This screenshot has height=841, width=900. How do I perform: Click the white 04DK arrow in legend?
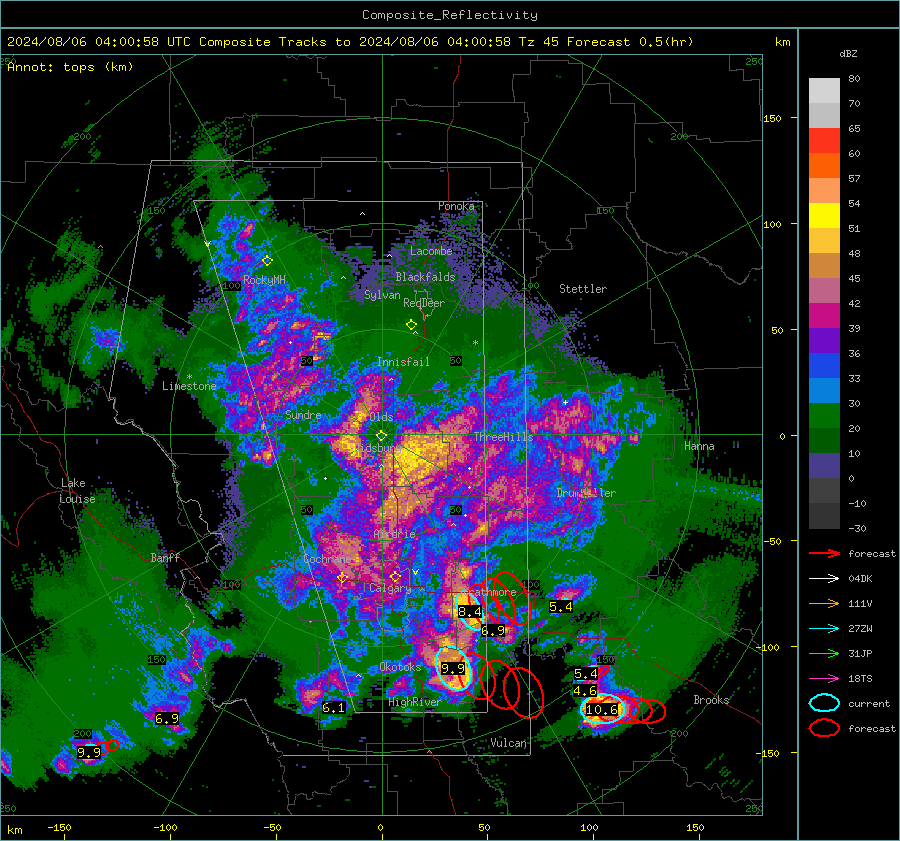tap(824, 579)
